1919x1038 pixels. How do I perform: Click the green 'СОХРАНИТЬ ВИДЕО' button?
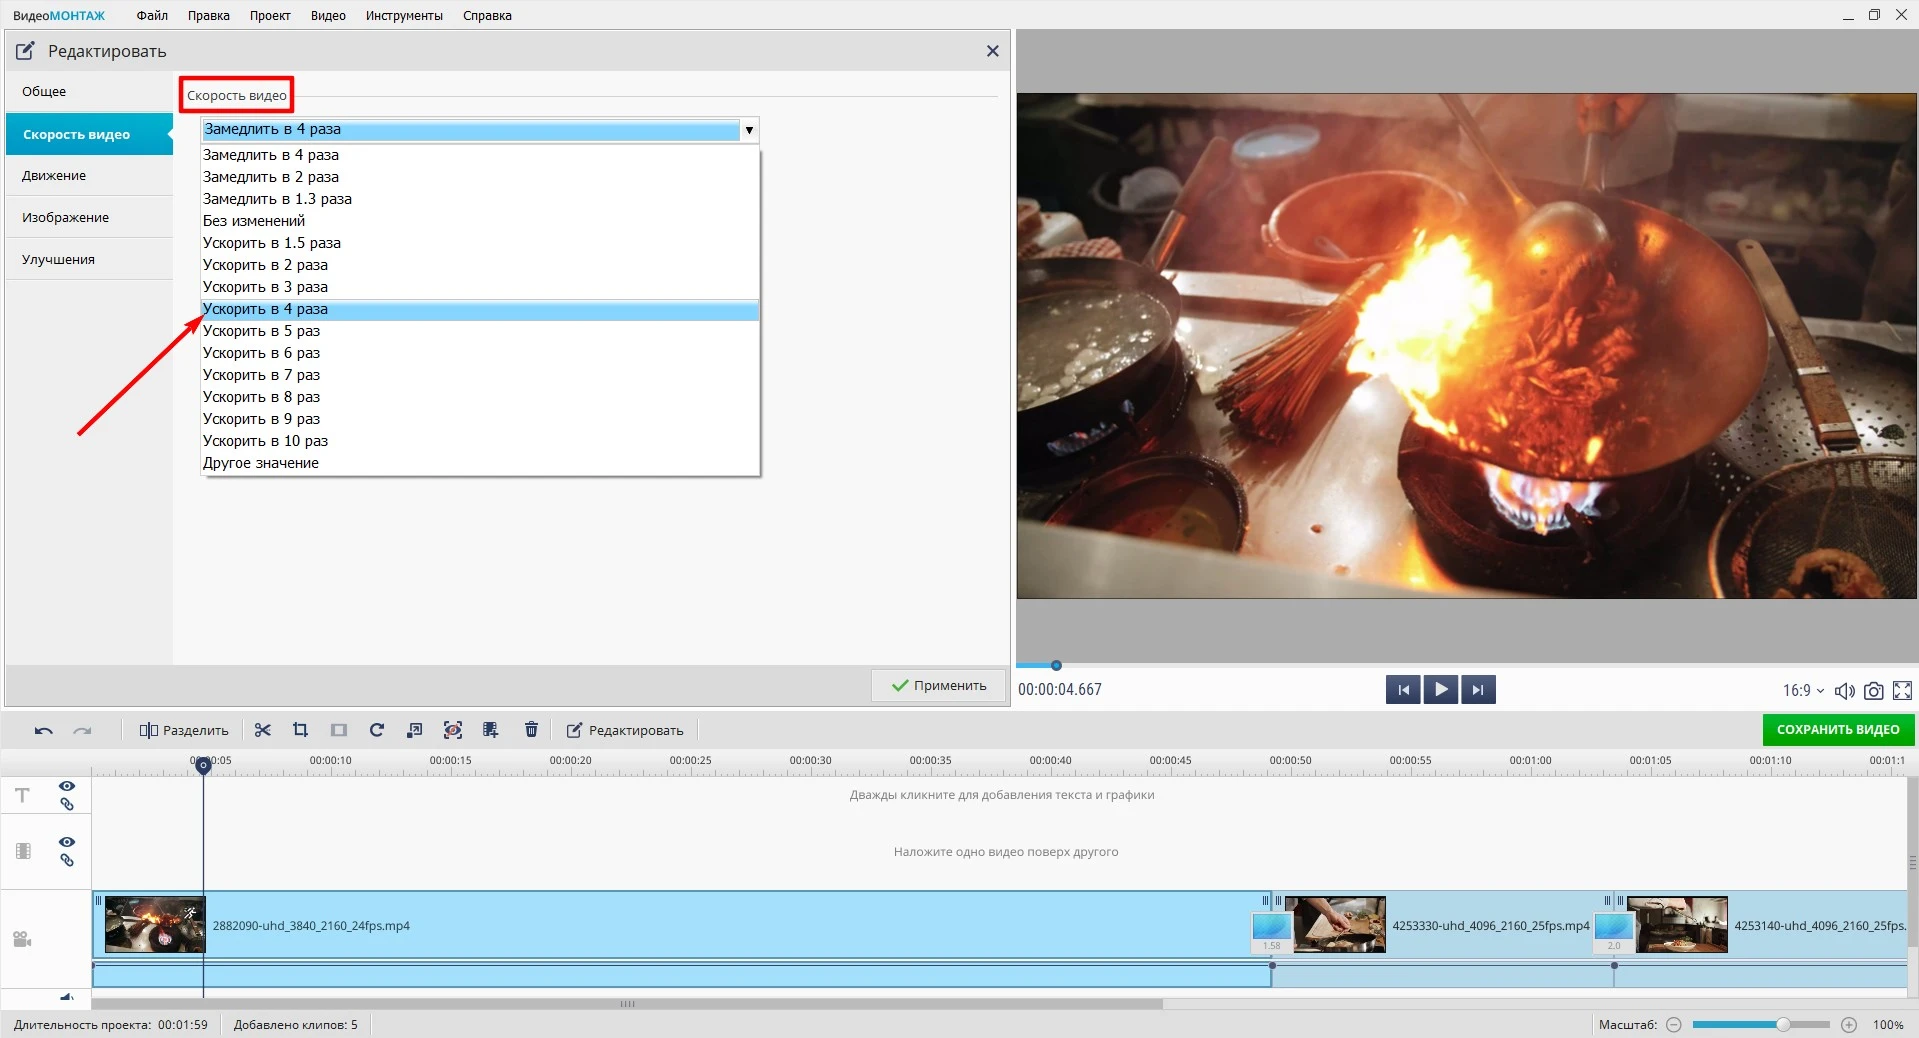pyautogui.click(x=1837, y=729)
